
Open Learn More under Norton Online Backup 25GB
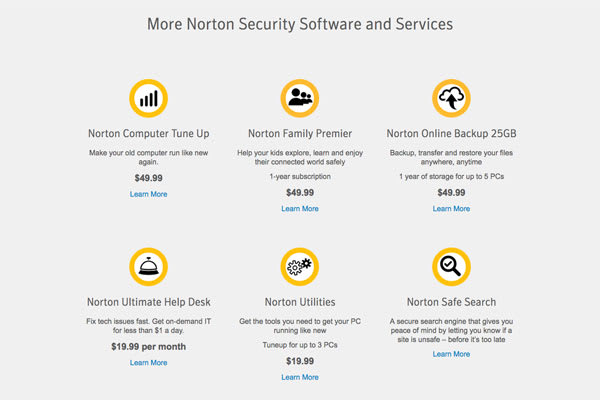[451, 209]
